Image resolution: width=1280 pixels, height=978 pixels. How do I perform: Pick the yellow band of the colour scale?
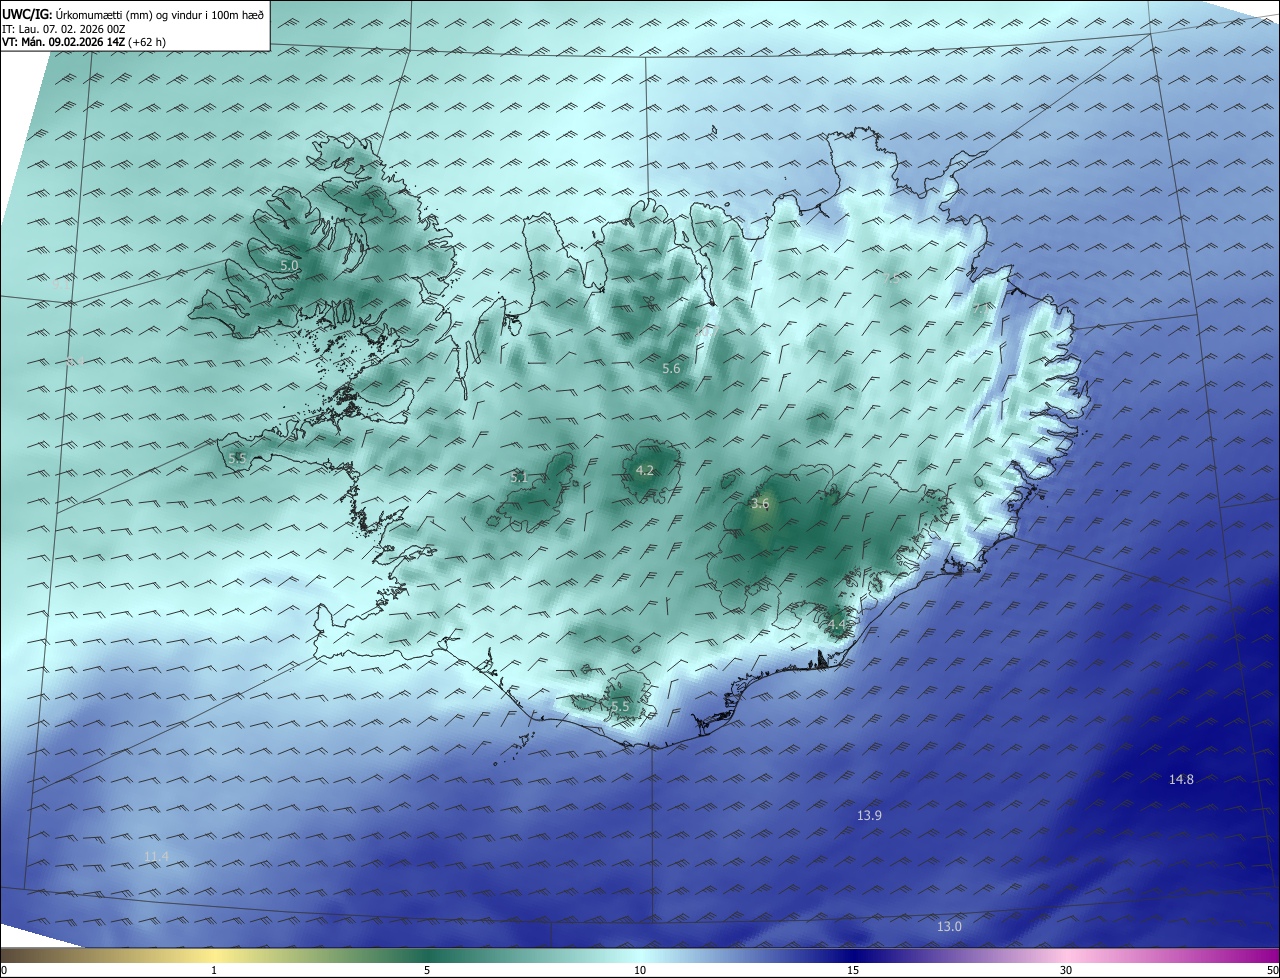[x=214, y=955]
